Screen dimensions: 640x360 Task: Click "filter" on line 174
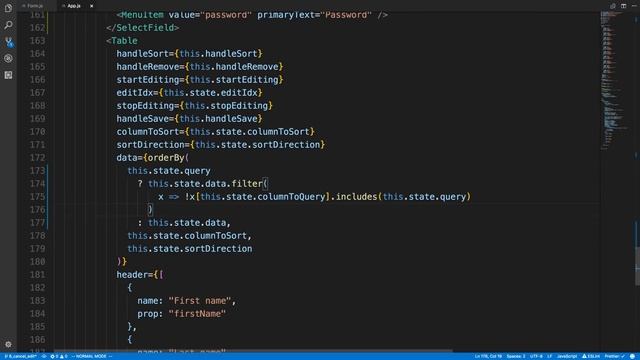click(247, 184)
